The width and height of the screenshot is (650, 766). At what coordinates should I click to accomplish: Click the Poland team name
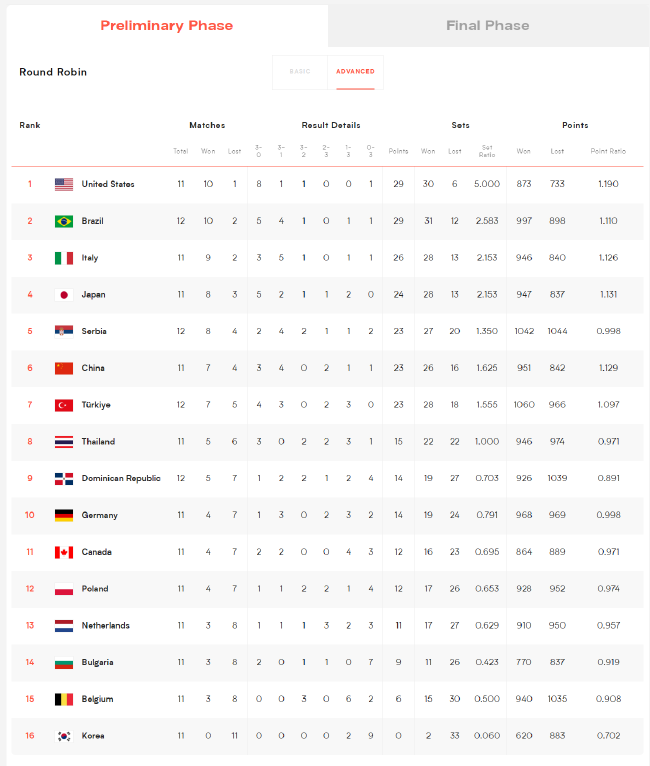coord(95,589)
